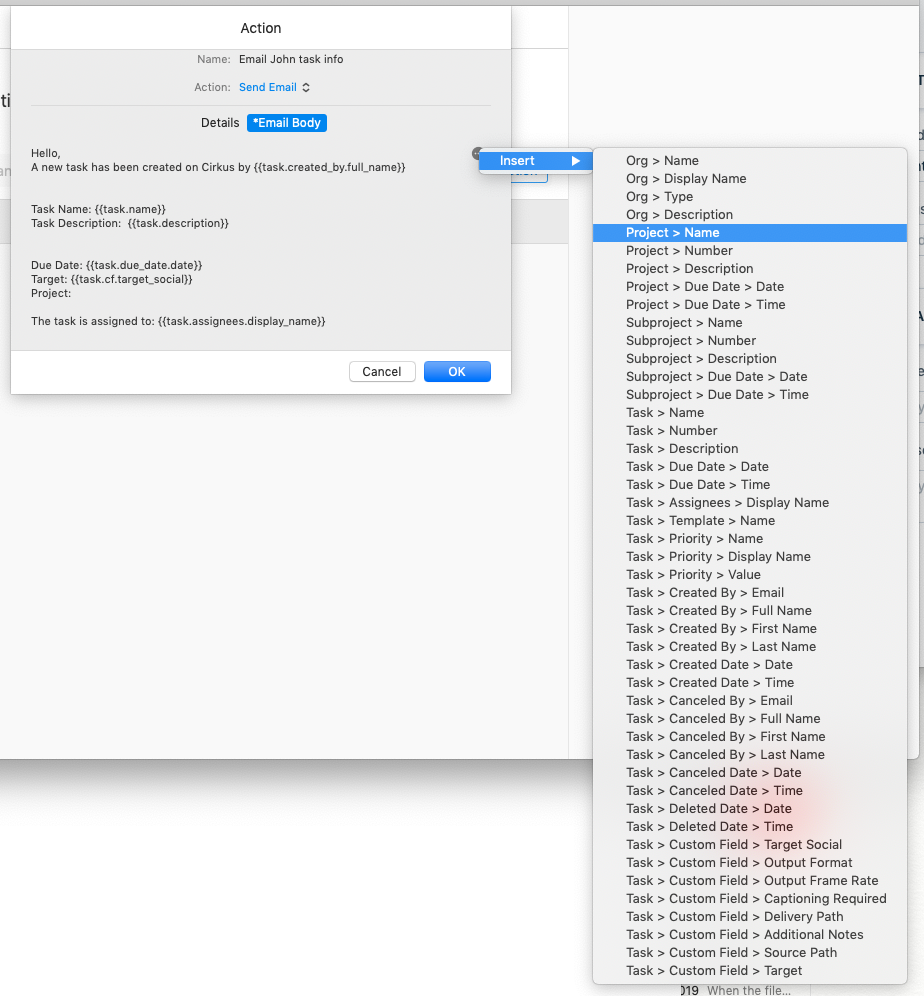
Task: Insert the Project > Name placeholder
Action: tap(673, 232)
